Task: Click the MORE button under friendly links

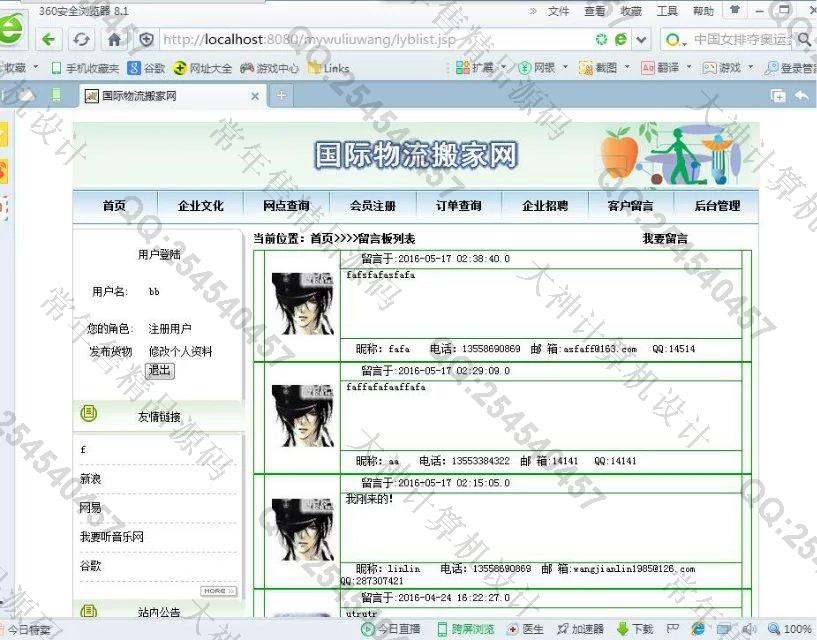Action: click(x=218, y=591)
